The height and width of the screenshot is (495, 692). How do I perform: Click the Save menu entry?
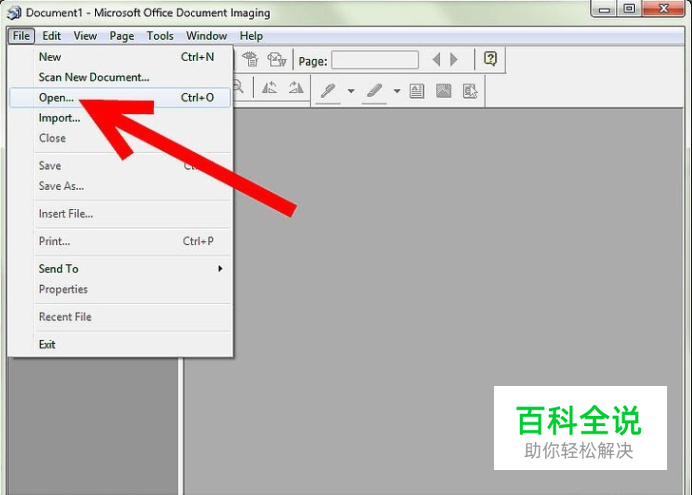pos(120,166)
